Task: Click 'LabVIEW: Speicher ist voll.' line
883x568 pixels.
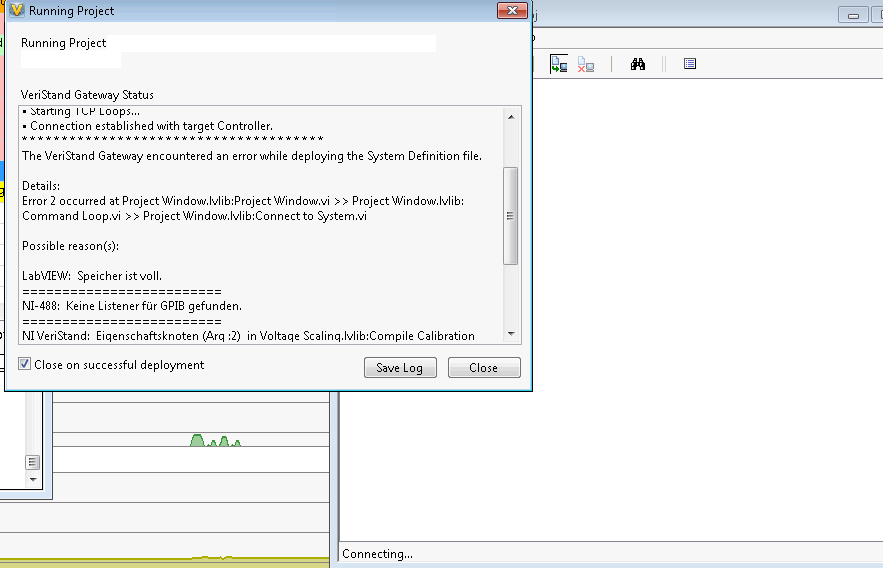Action: (92, 276)
